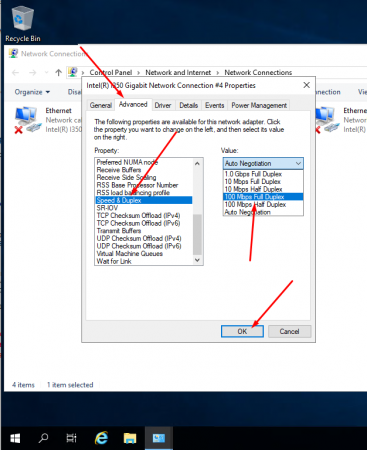The height and width of the screenshot is (450, 367).
Task: Choose 10 Mbps Half Duplex
Action: pos(263,189)
